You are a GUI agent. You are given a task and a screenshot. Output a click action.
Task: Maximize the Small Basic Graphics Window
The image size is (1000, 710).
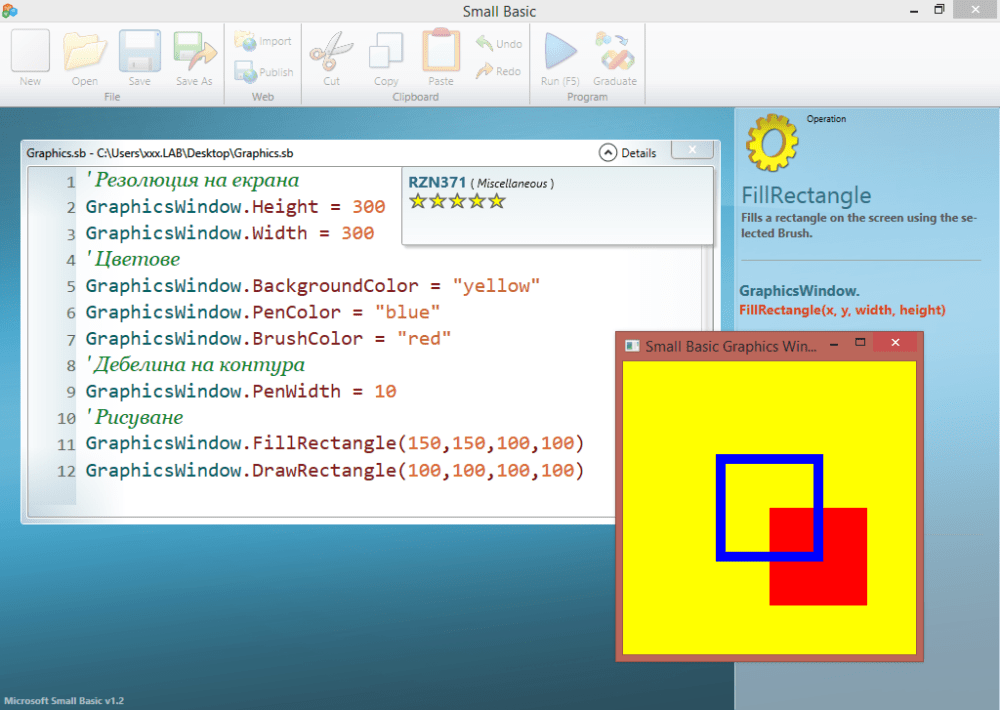pyautogui.click(x=860, y=343)
